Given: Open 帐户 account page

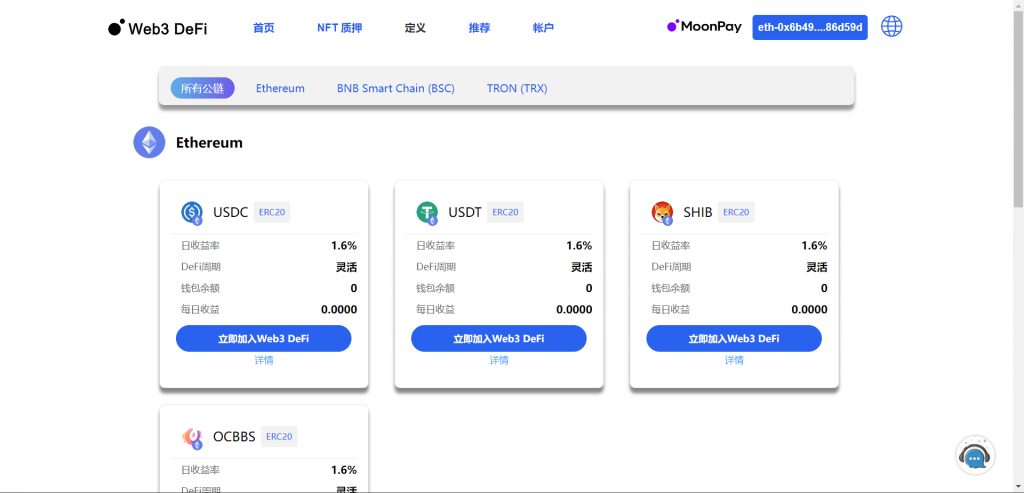Looking at the screenshot, I should (x=543, y=28).
